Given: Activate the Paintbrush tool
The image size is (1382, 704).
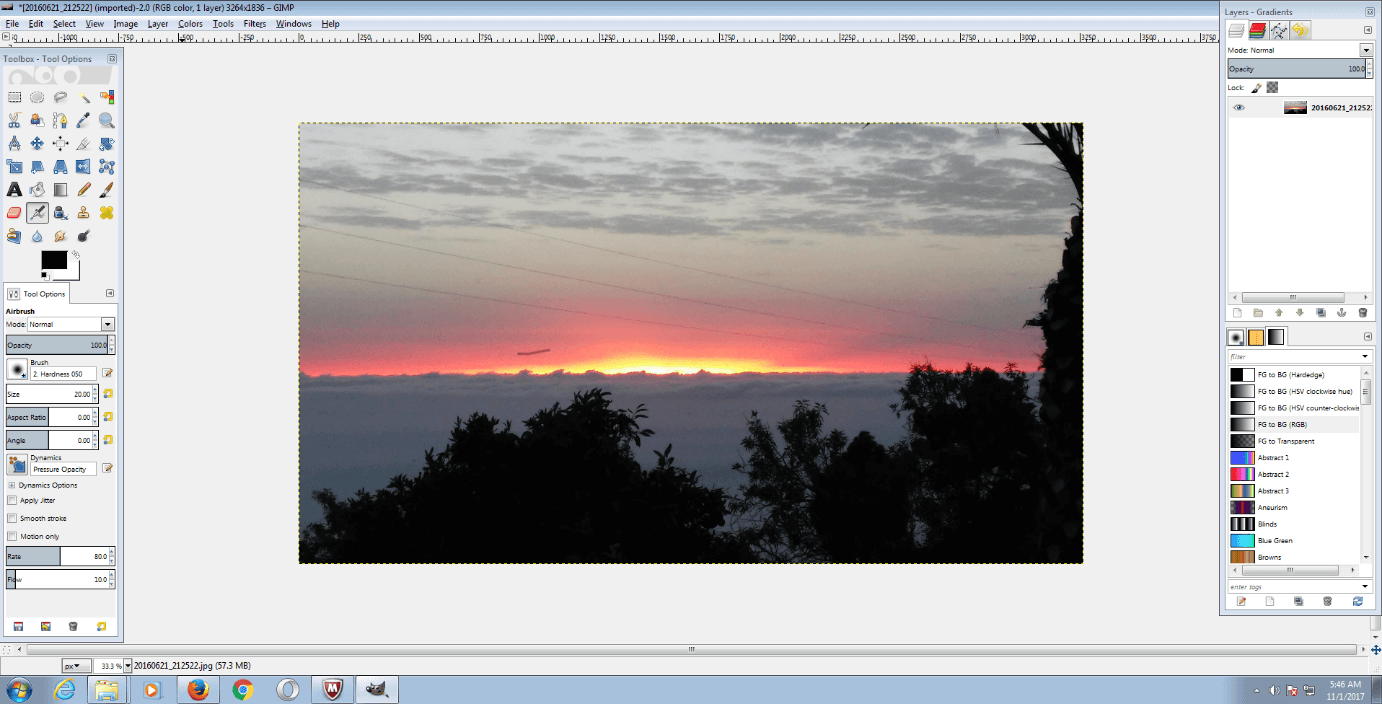Looking at the screenshot, I should click(x=107, y=189).
